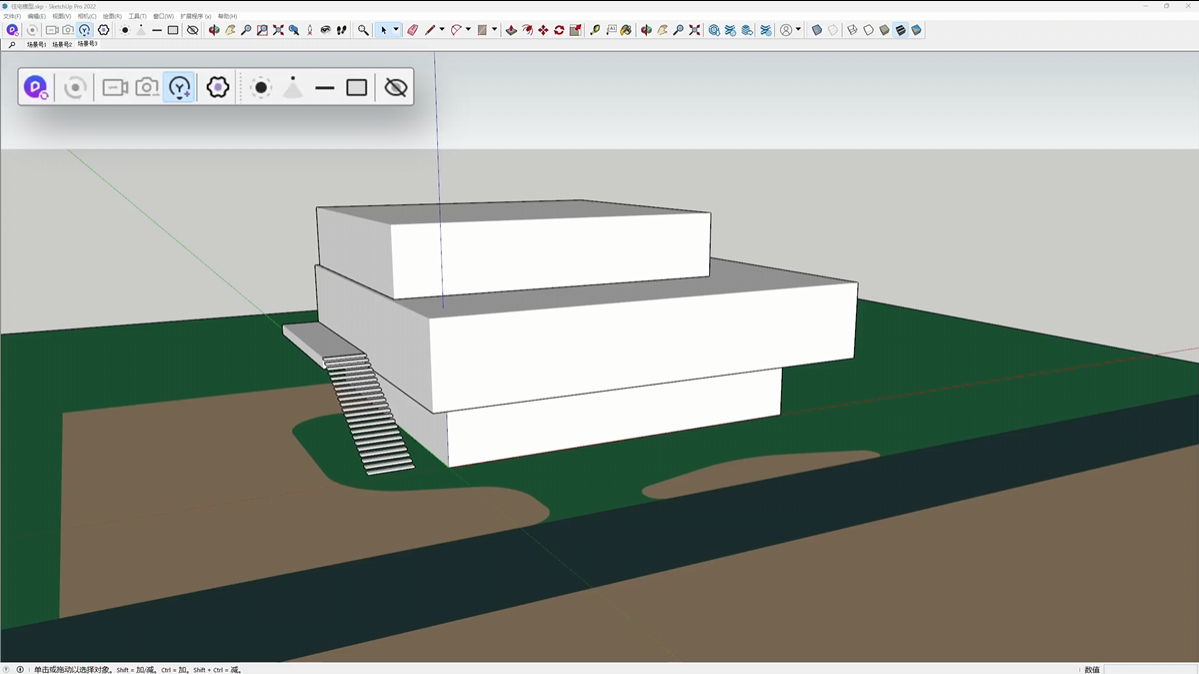Pick the Walk footprints tool
Image resolution: width=1199 pixels, height=674 pixels.
coord(342,30)
